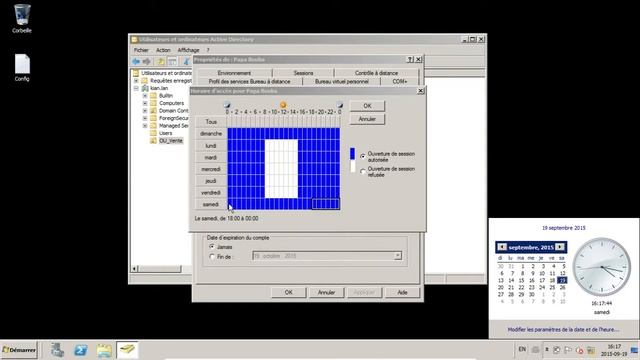The width and height of the screenshot is (640, 360).
Task: Click OK in the properties dialog
Action: tap(289, 292)
